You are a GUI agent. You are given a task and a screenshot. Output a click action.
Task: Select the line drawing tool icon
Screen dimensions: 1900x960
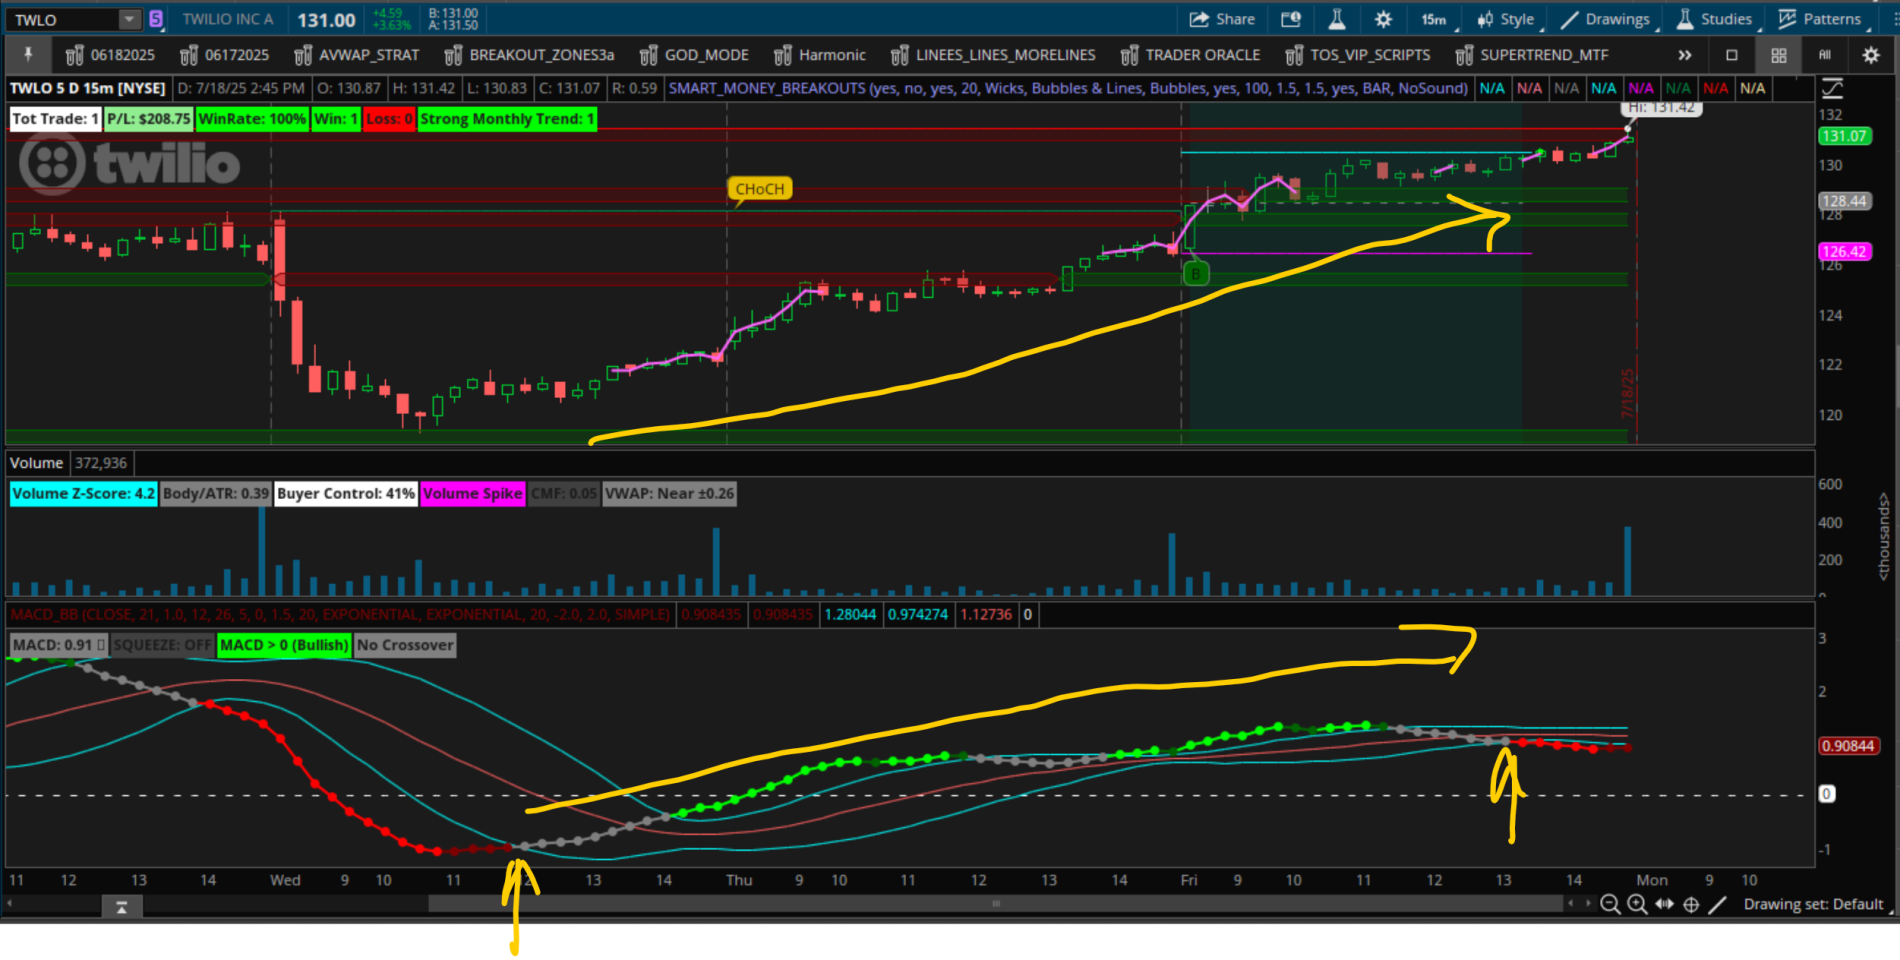1717,904
